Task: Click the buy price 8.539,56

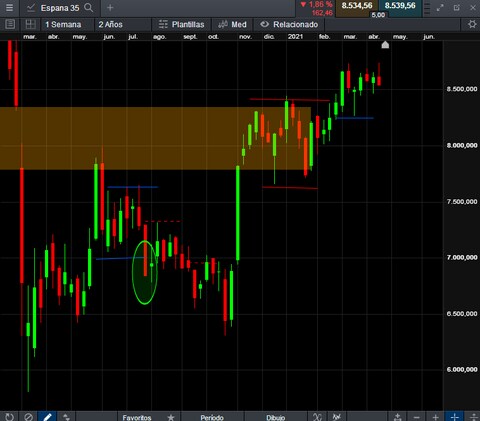Action: [x=400, y=6]
